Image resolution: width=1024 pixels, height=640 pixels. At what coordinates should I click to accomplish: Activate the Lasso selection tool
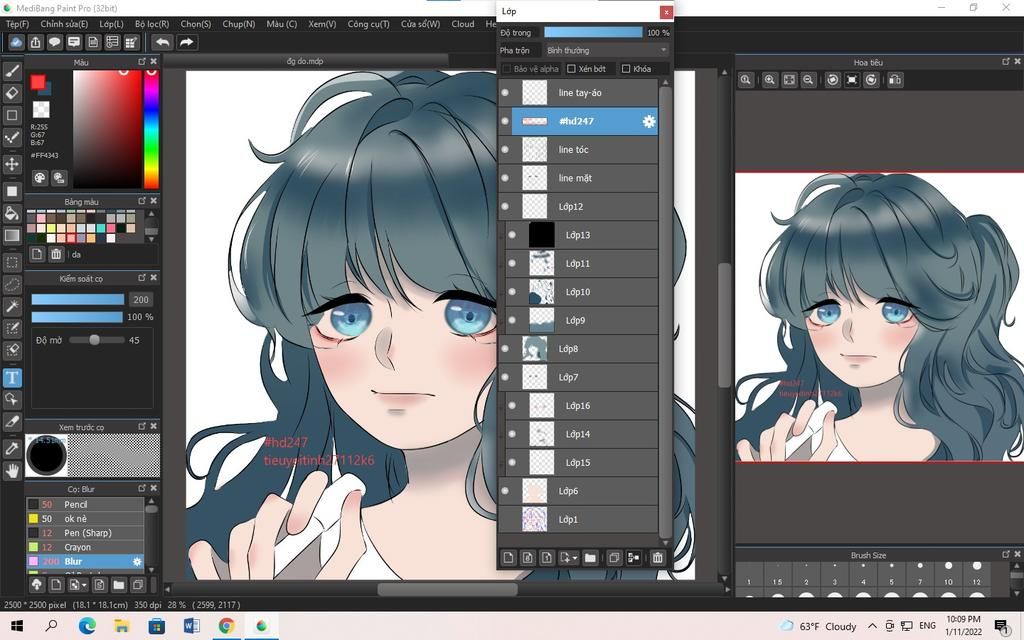coord(12,285)
